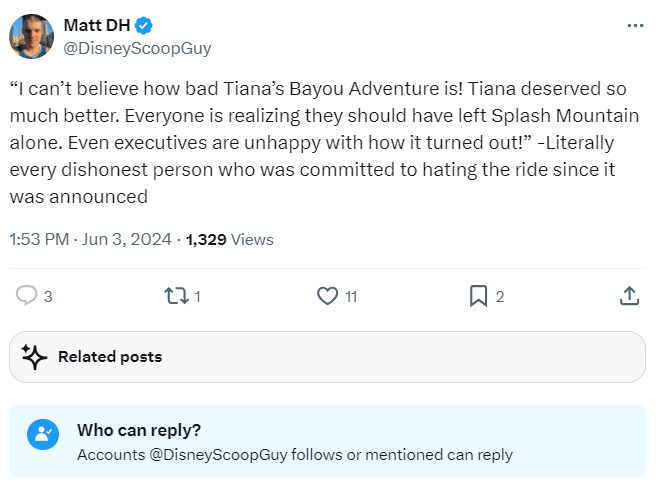Viewport: 659px width, 487px height.
Task: Bookmark this post with the bookmark icon
Action: [478, 296]
